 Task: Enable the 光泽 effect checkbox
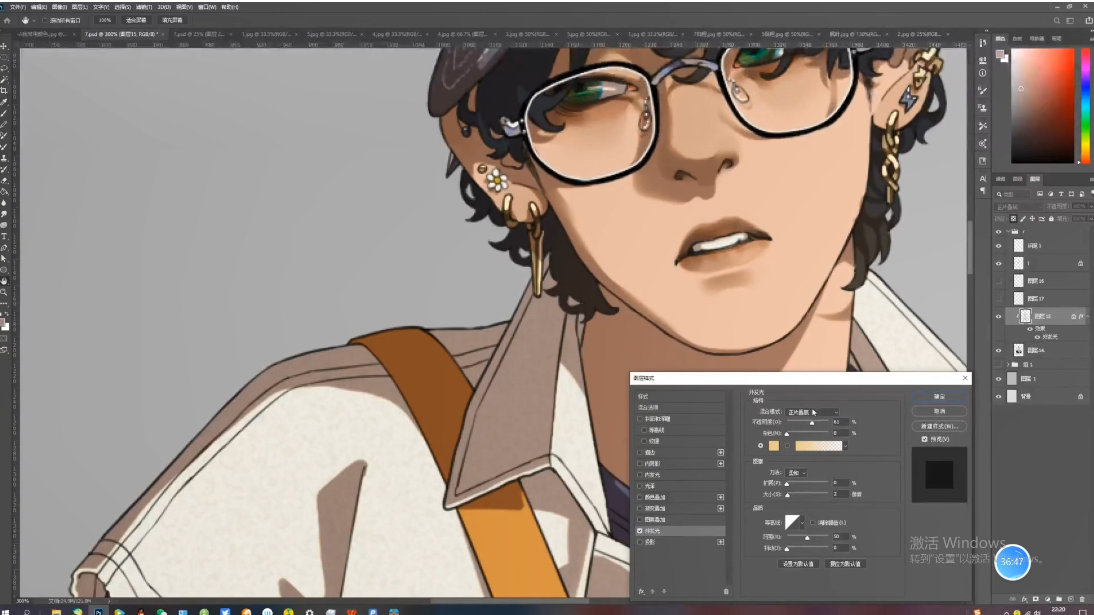(640, 486)
